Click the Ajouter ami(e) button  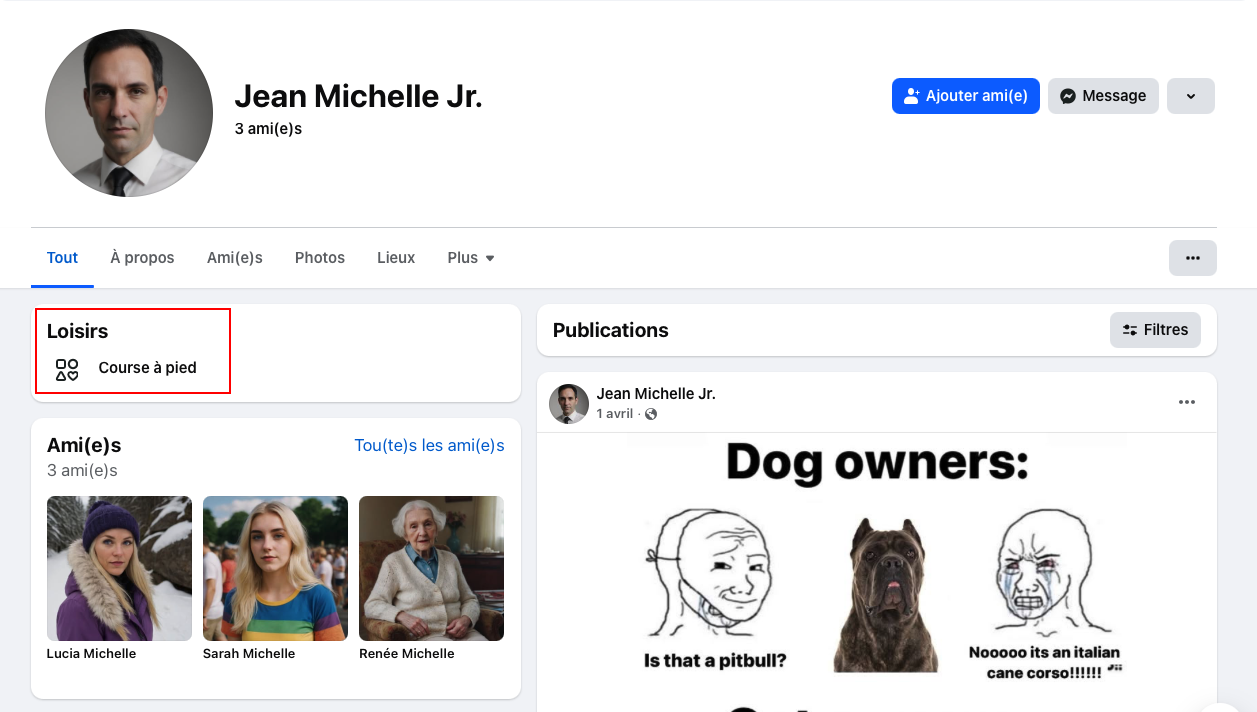coord(966,96)
